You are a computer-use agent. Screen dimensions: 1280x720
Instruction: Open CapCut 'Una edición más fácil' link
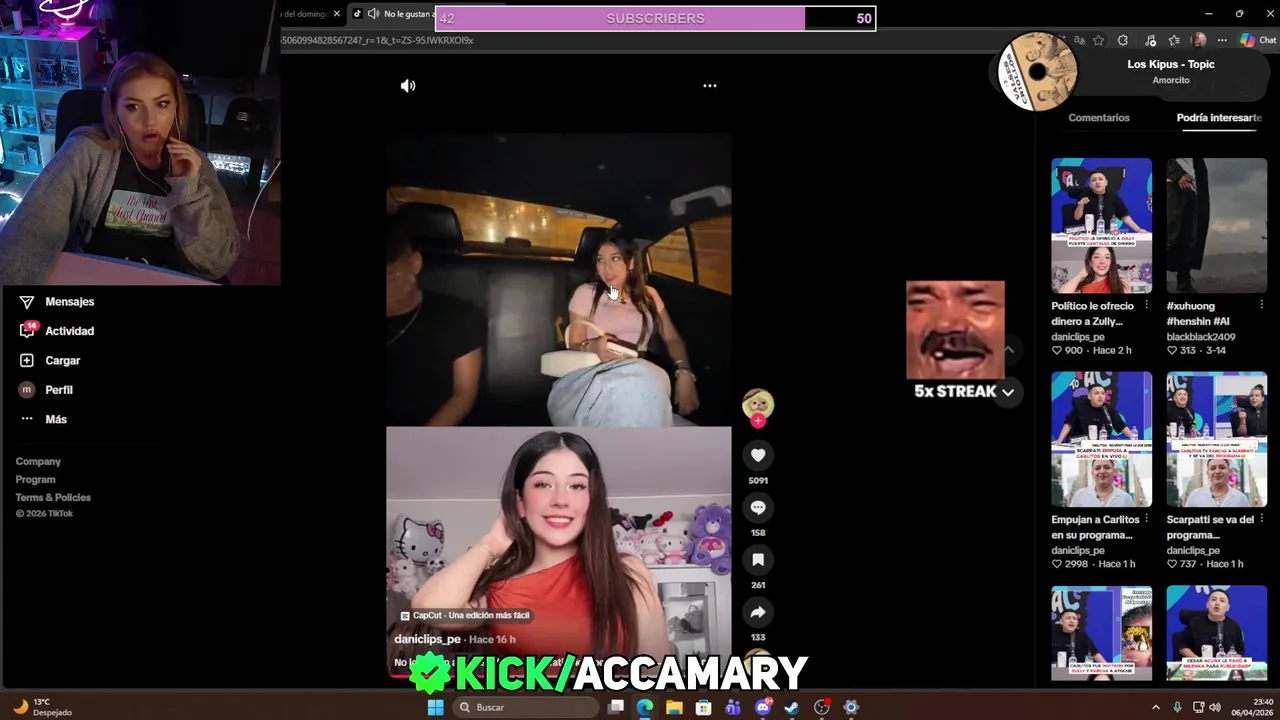tap(465, 615)
